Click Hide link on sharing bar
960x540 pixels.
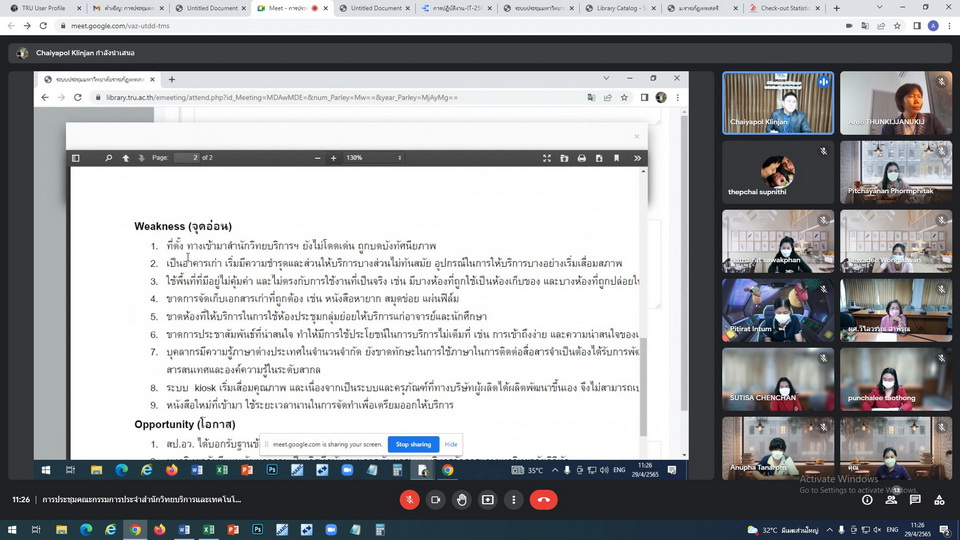coord(451,444)
